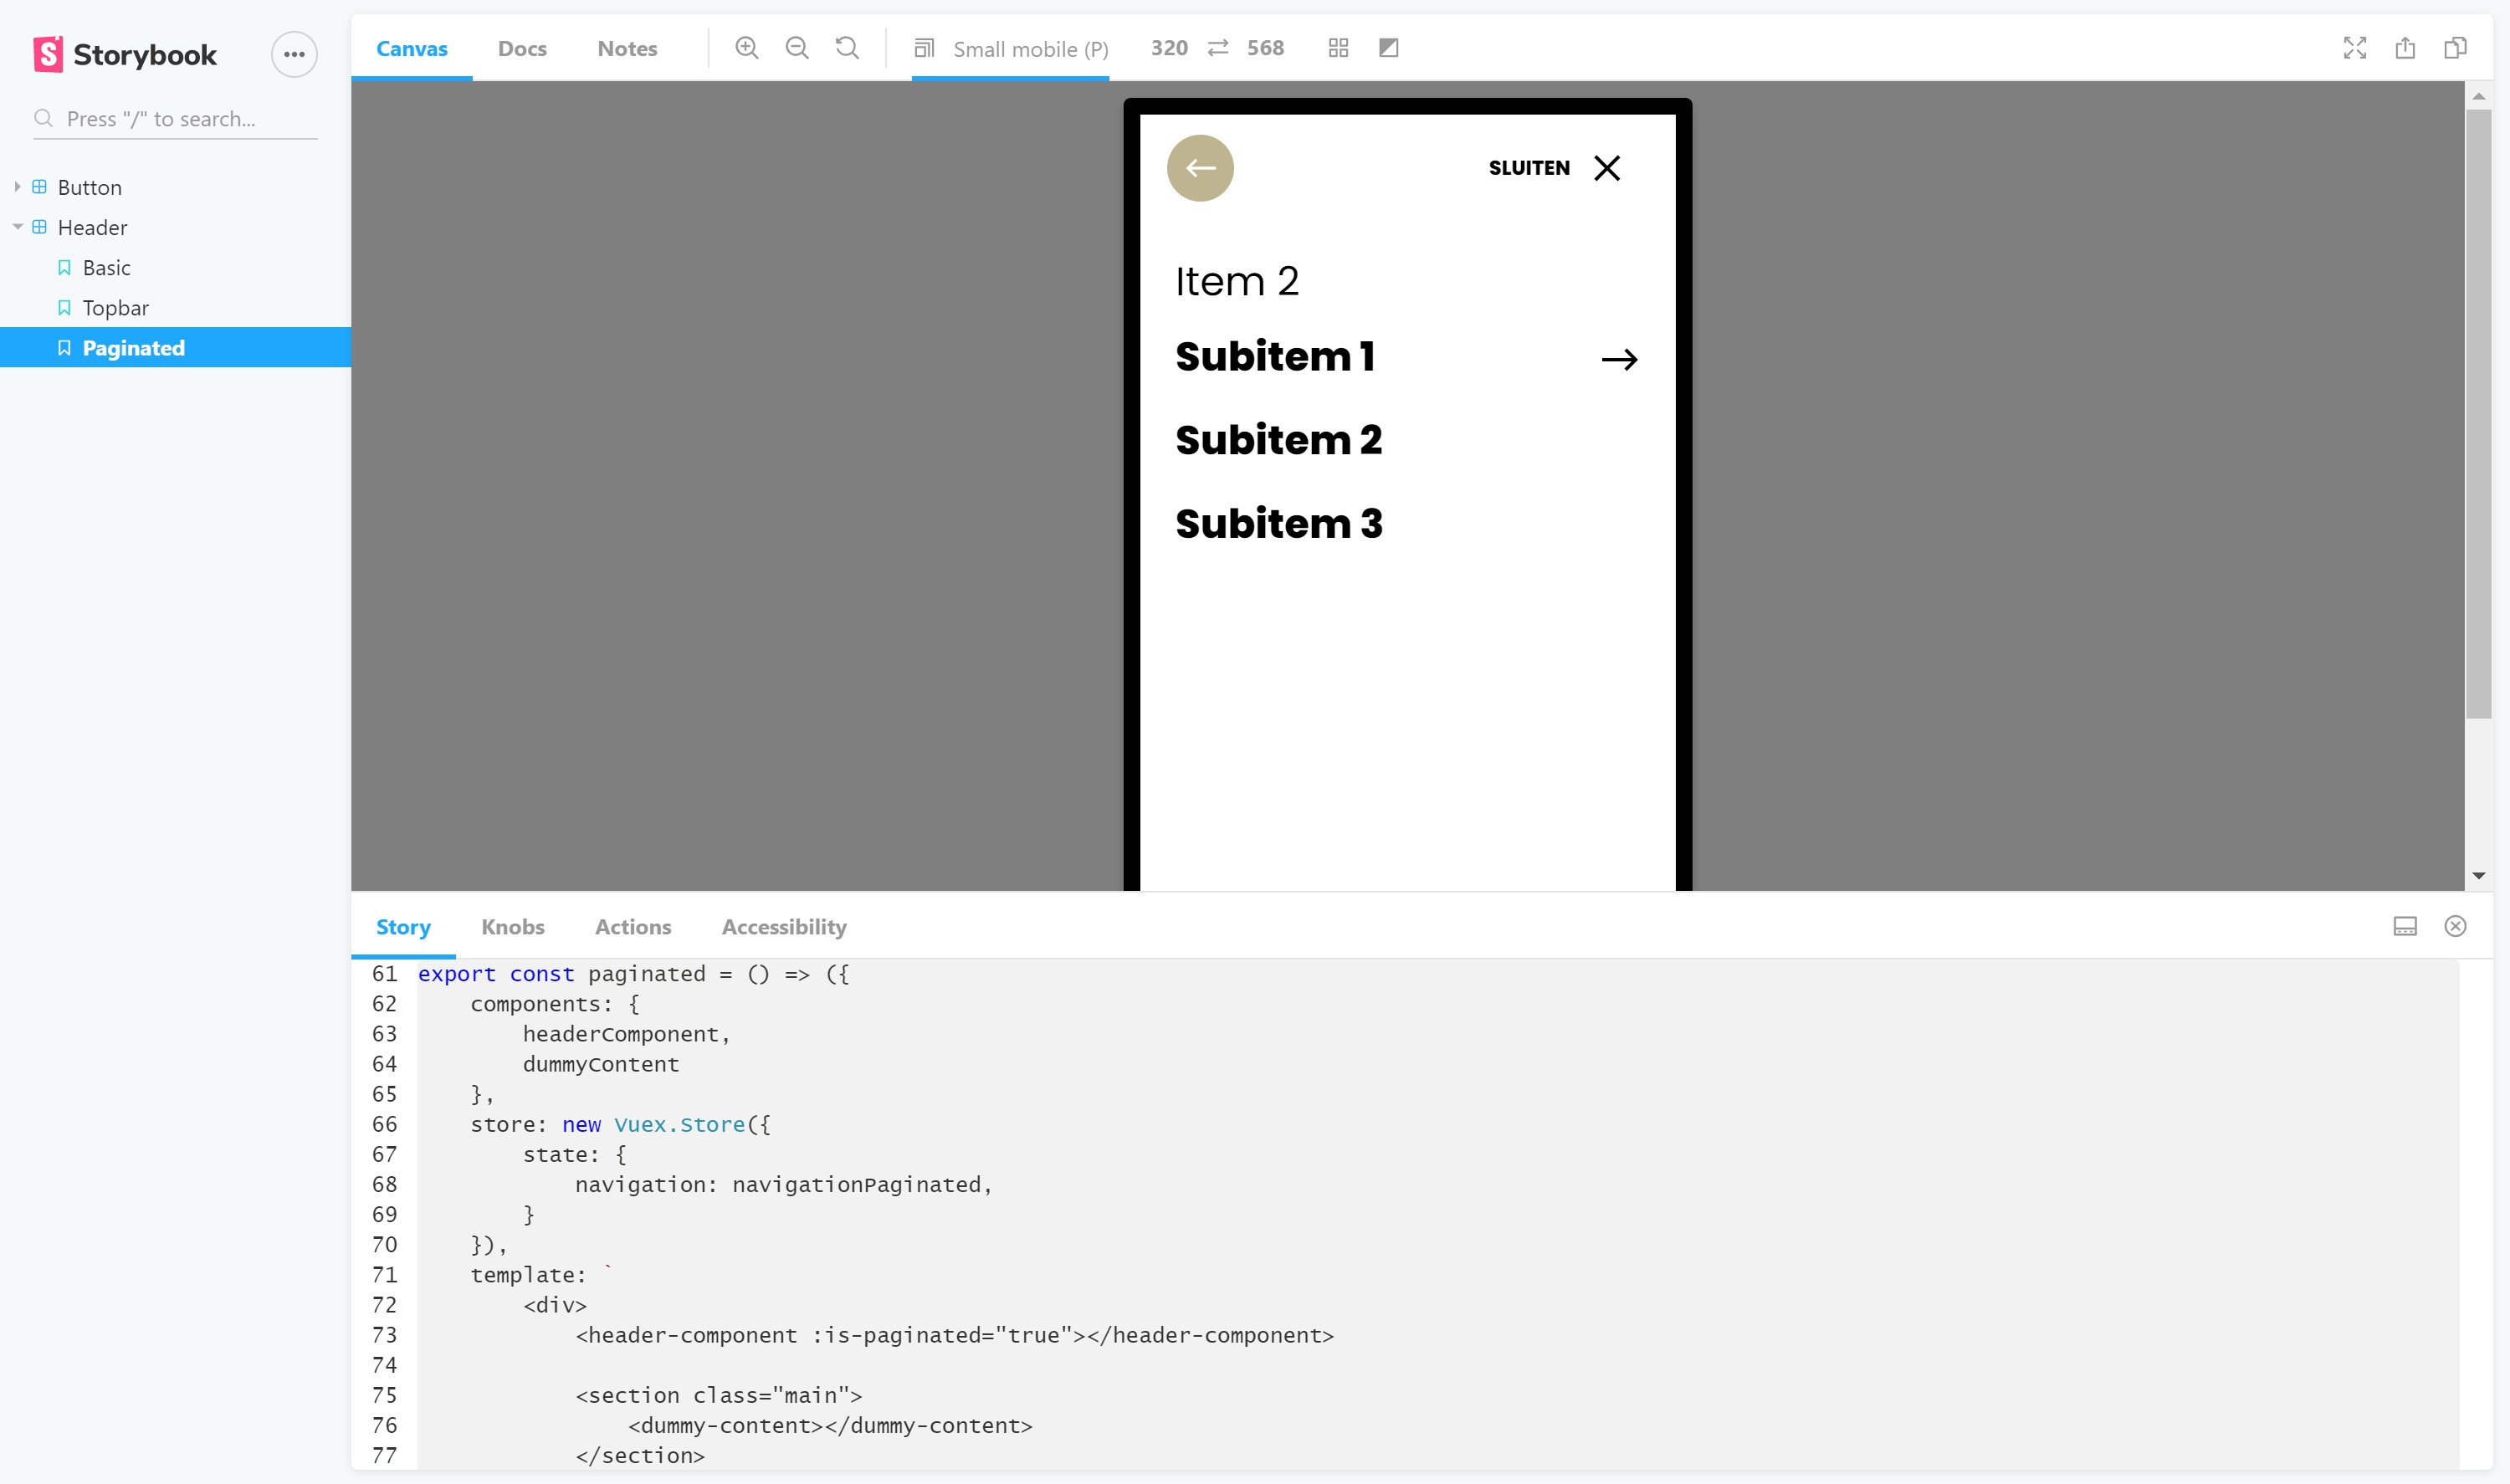Select the Basic story item
The width and height of the screenshot is (2510, 1484).
105,267
